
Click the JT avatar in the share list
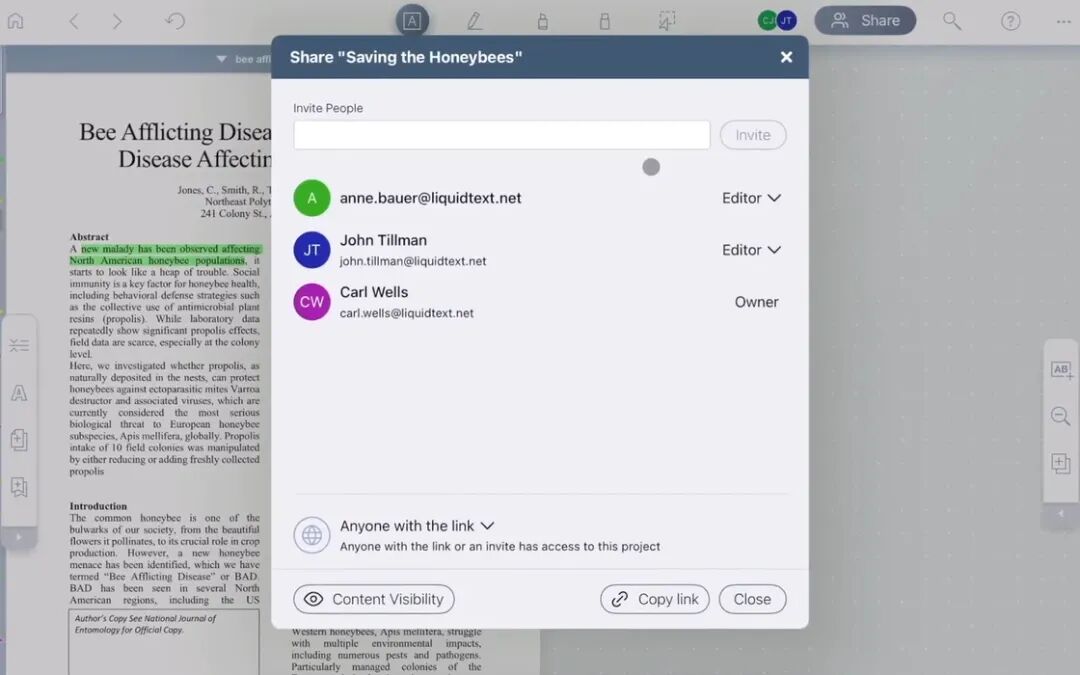click(312, 250)
